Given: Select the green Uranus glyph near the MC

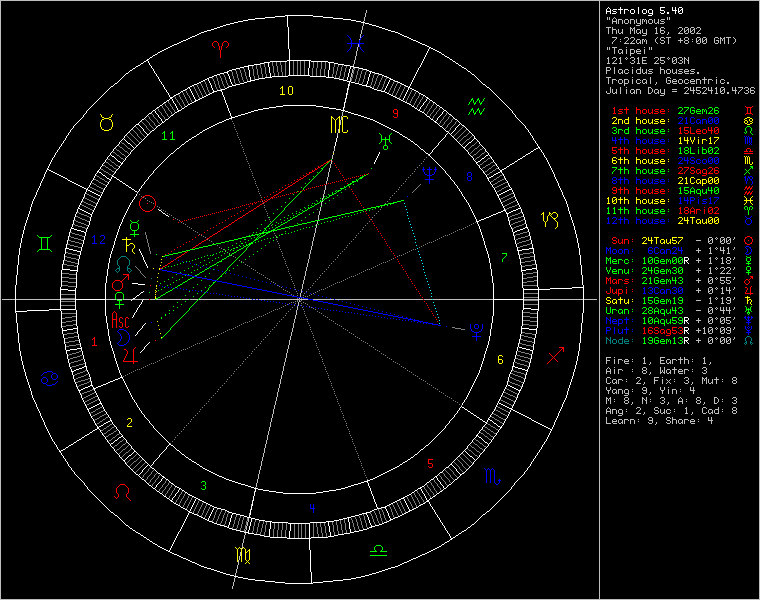Looking at the screenshot, I should pyautogui.click(x=386, y=139).
